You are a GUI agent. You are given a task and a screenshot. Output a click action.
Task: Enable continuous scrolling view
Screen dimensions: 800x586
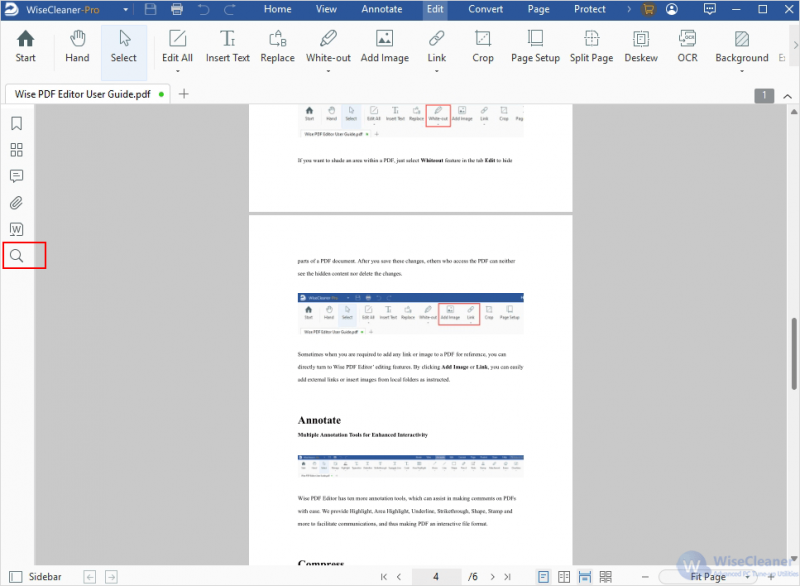click(585, 577)
